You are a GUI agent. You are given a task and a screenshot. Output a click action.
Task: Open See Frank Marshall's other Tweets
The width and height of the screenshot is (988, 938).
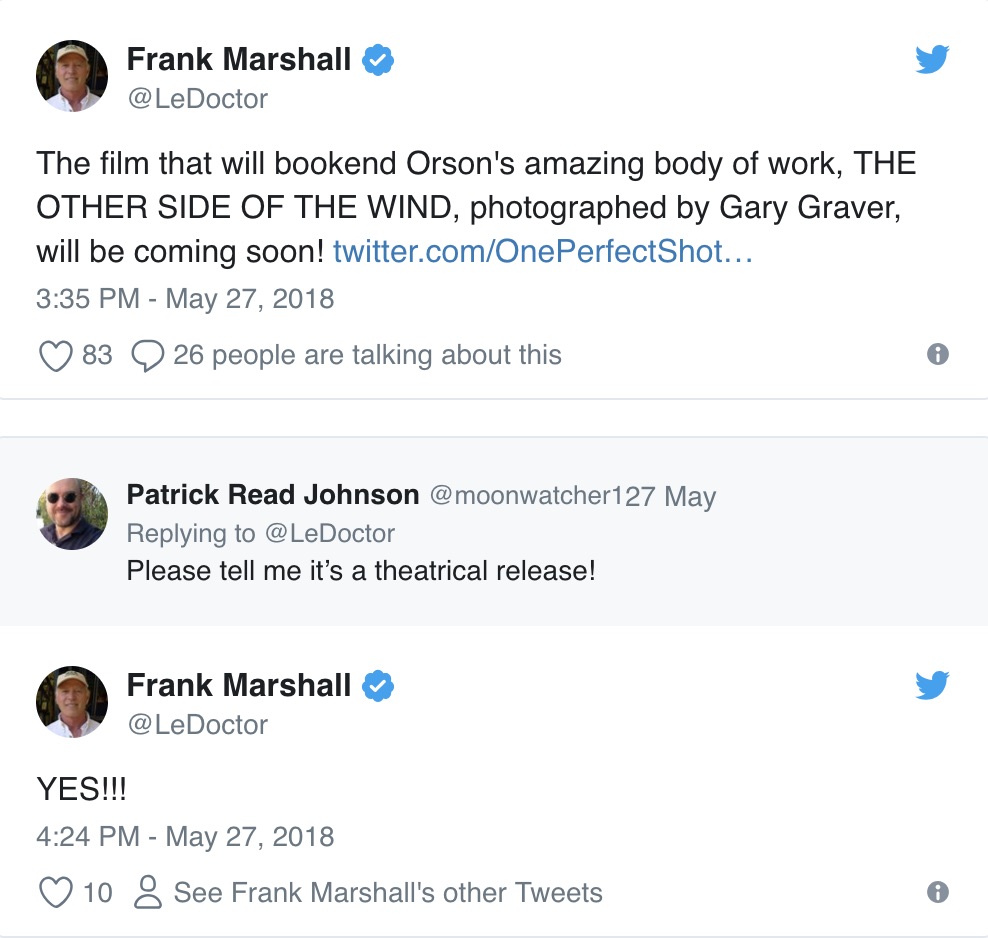[x=388, y=892]
